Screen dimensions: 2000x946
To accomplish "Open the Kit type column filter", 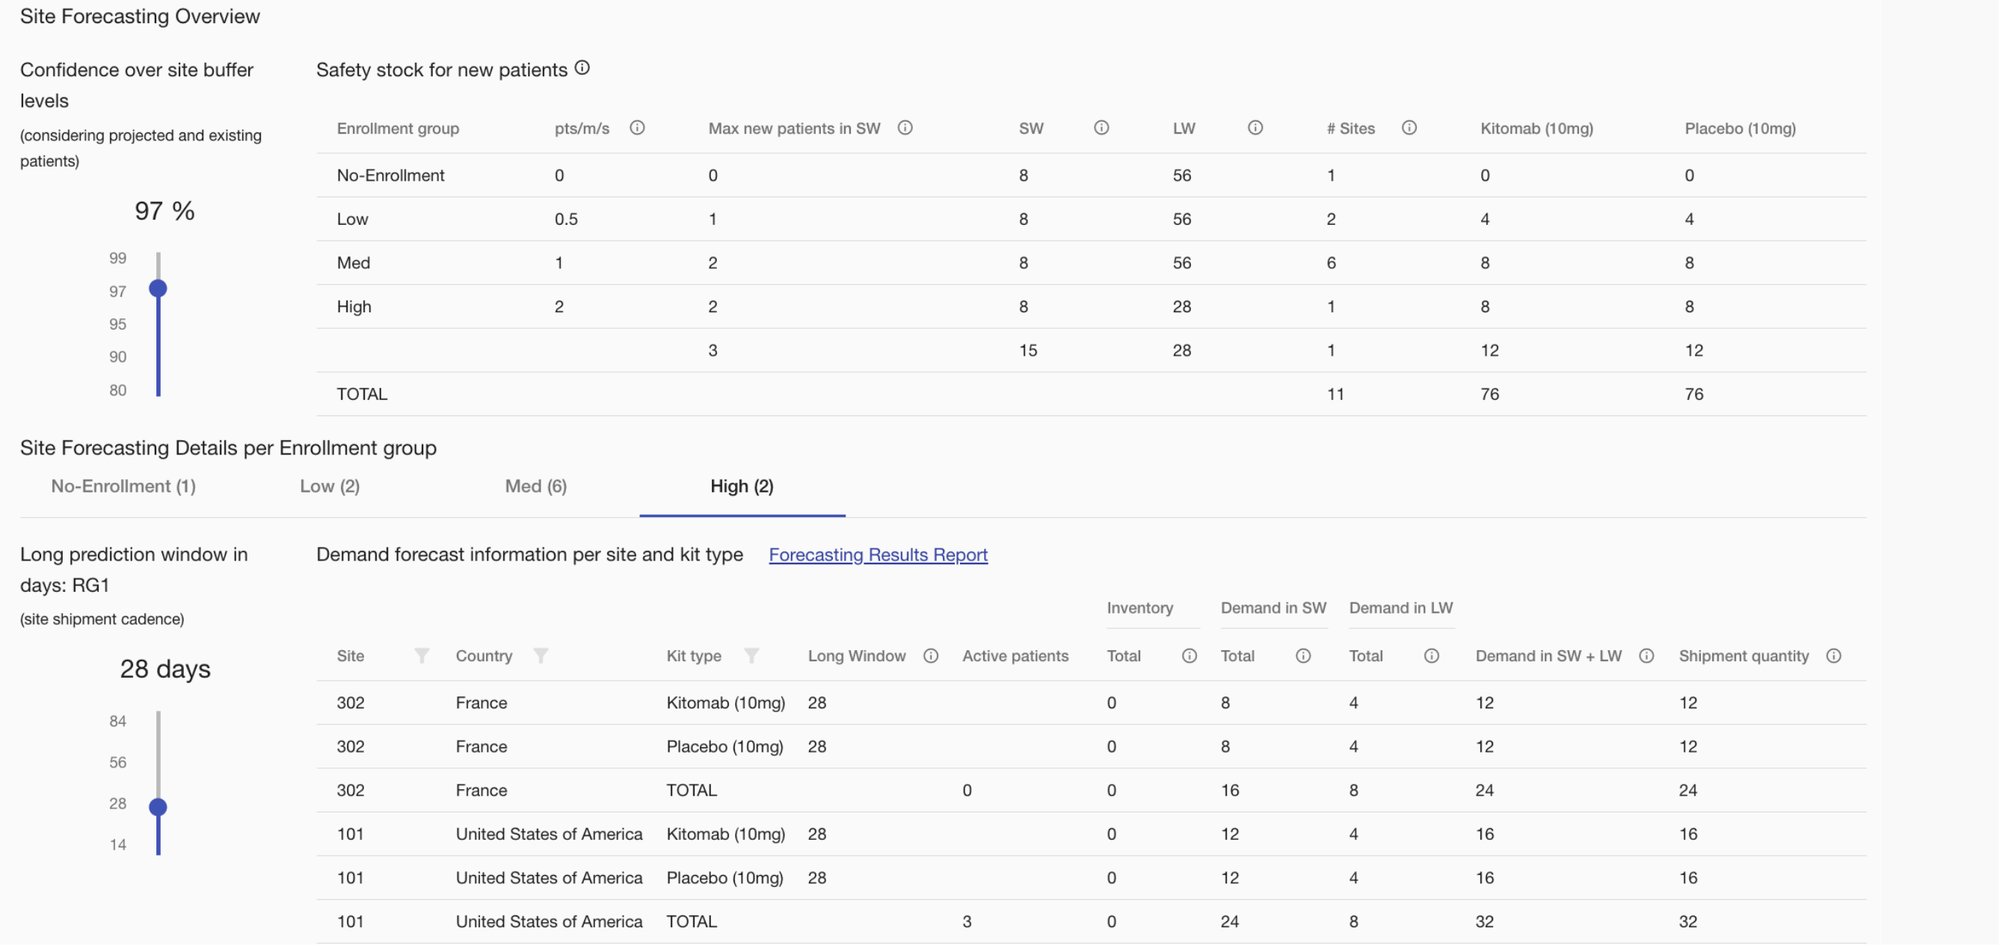I will point(751,656).
